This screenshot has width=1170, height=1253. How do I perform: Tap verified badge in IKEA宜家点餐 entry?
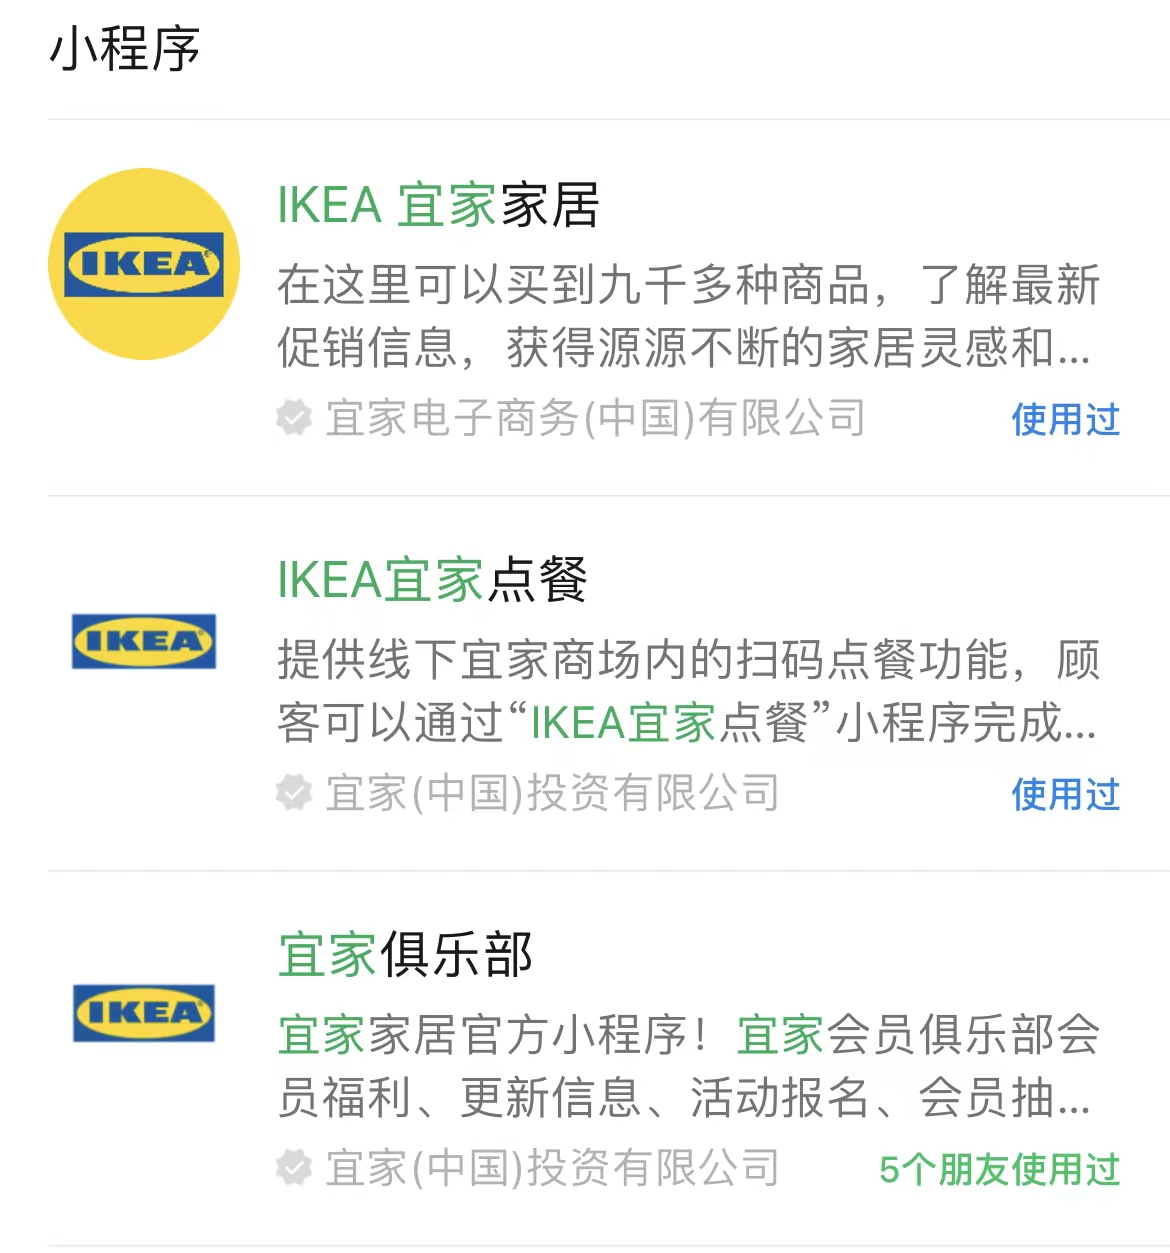[294, 793]
